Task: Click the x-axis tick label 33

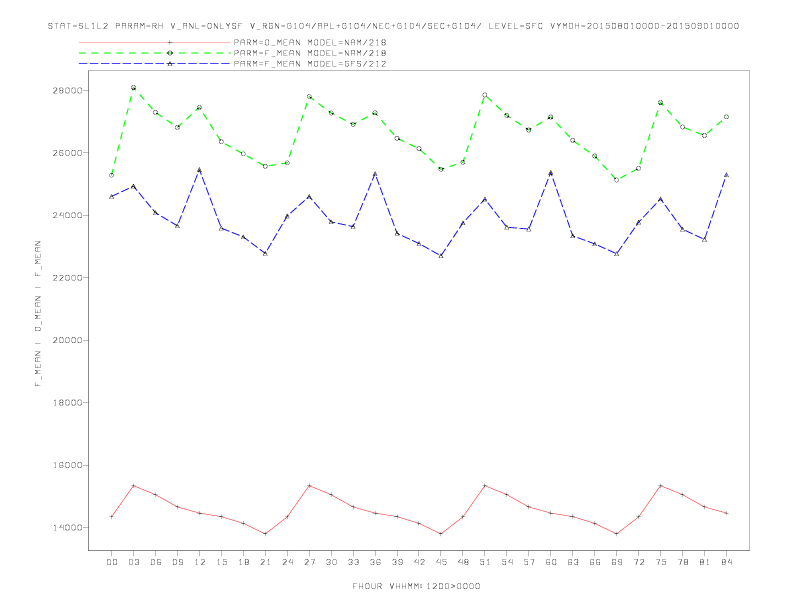Action: click(353, 562)
